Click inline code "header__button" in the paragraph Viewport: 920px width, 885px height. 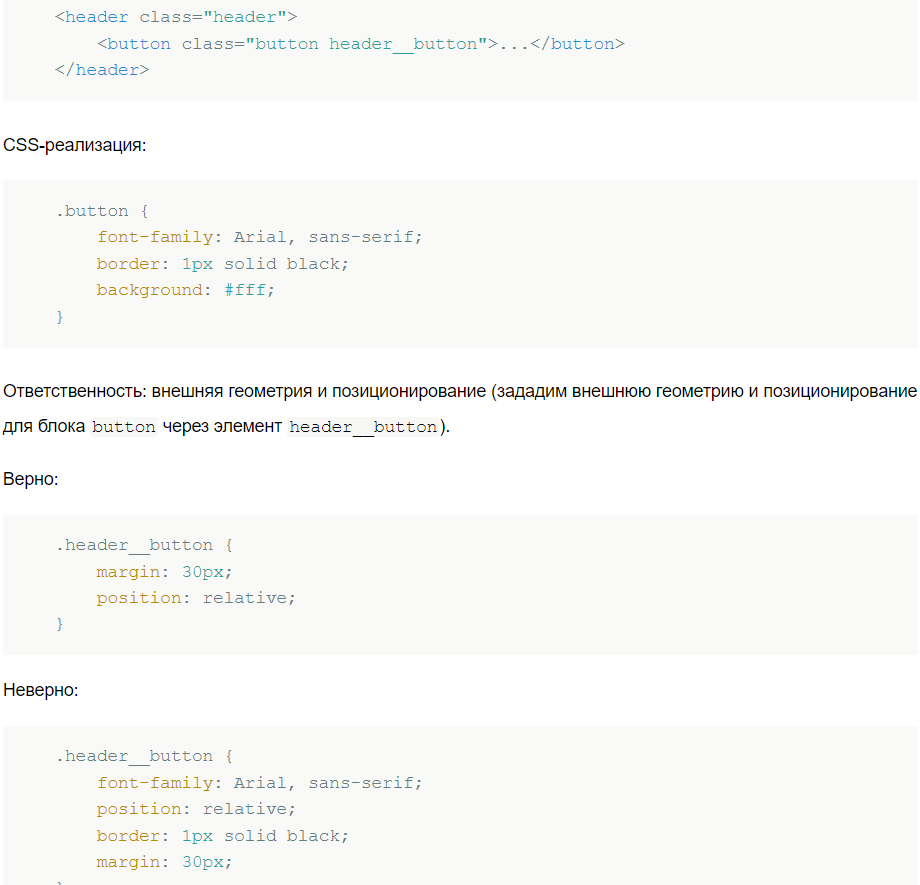[363, 427]
